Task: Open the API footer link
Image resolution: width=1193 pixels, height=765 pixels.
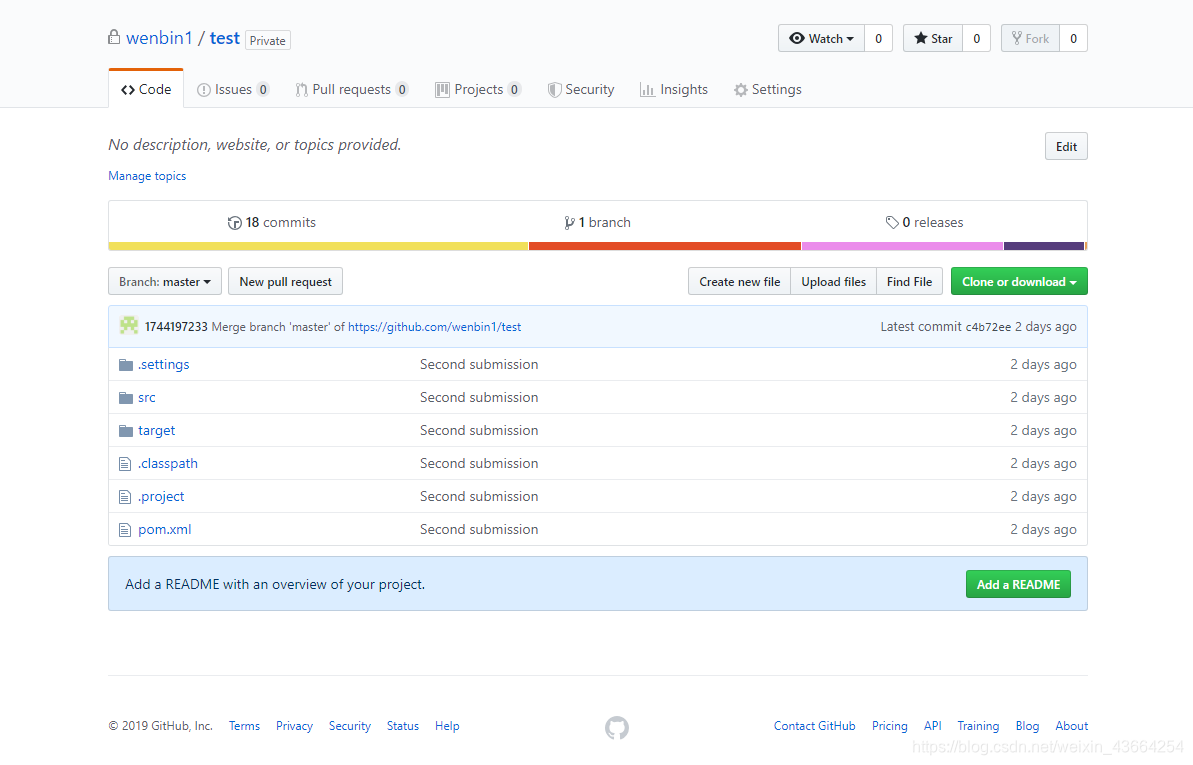Action: 933,726
